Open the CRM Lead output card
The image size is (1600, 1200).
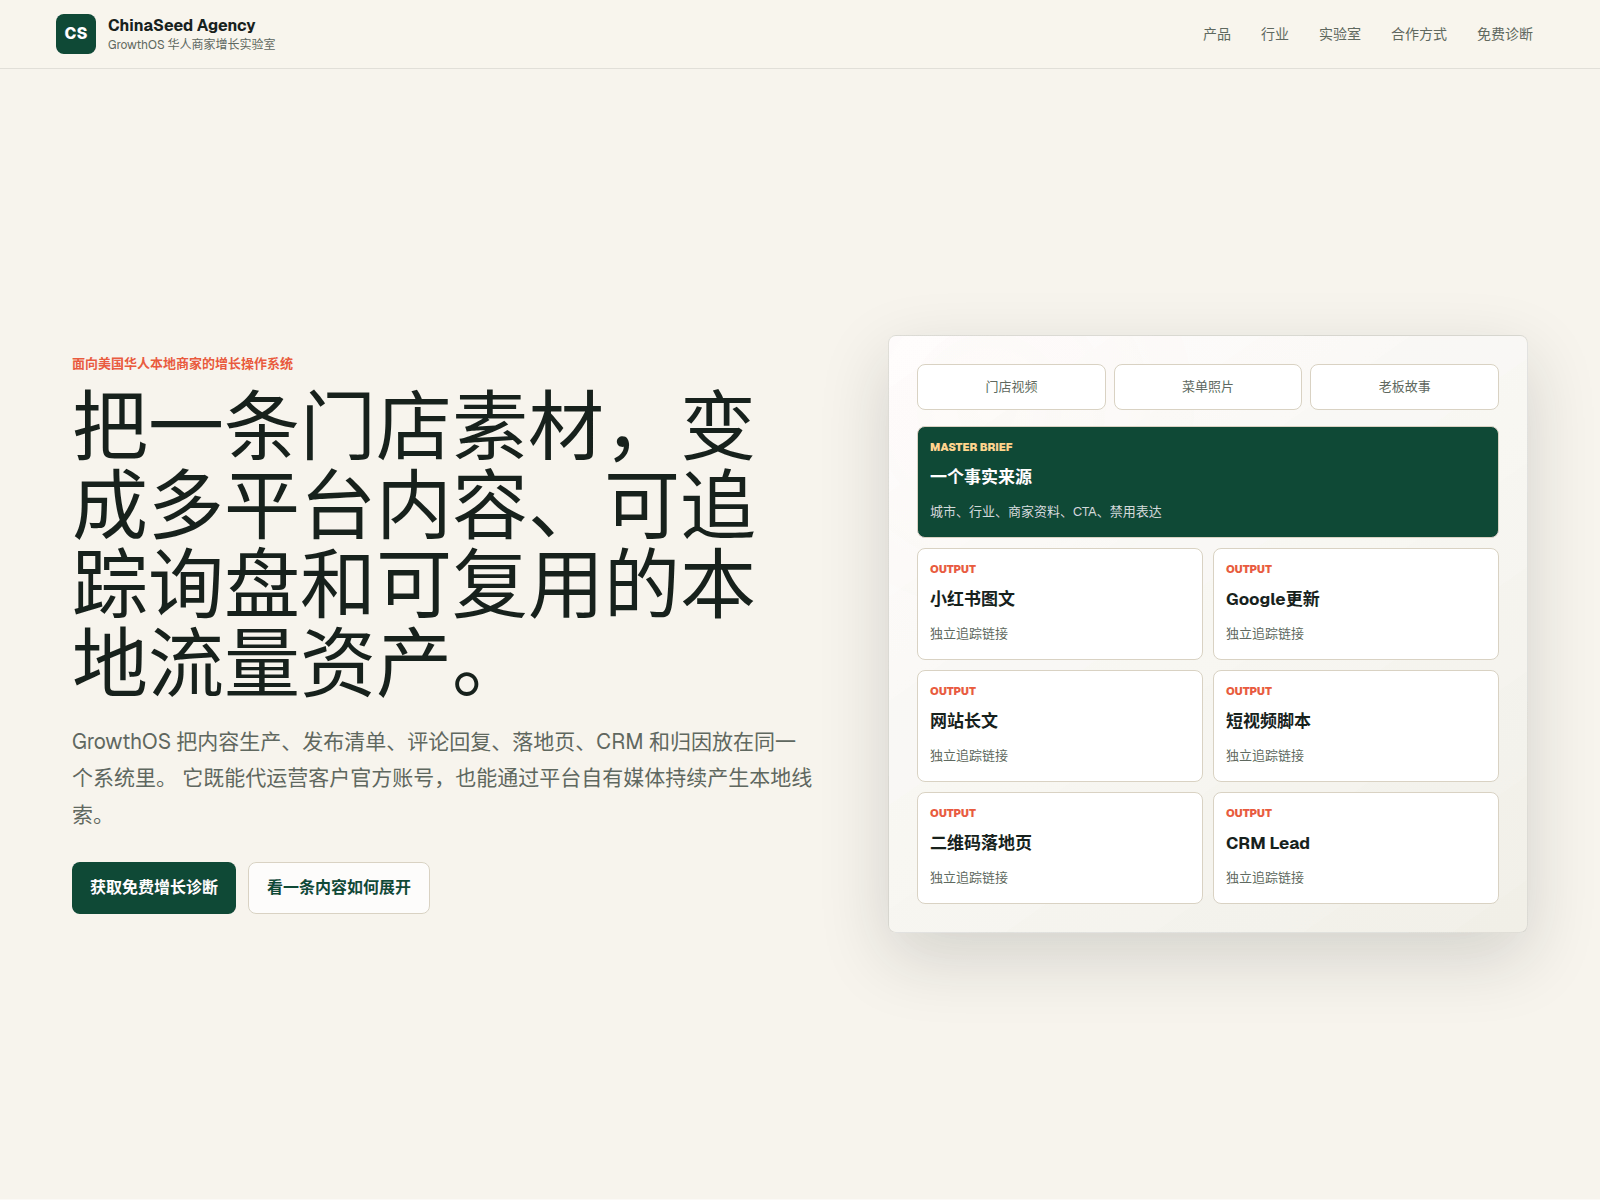click(x=1356, y=848)
